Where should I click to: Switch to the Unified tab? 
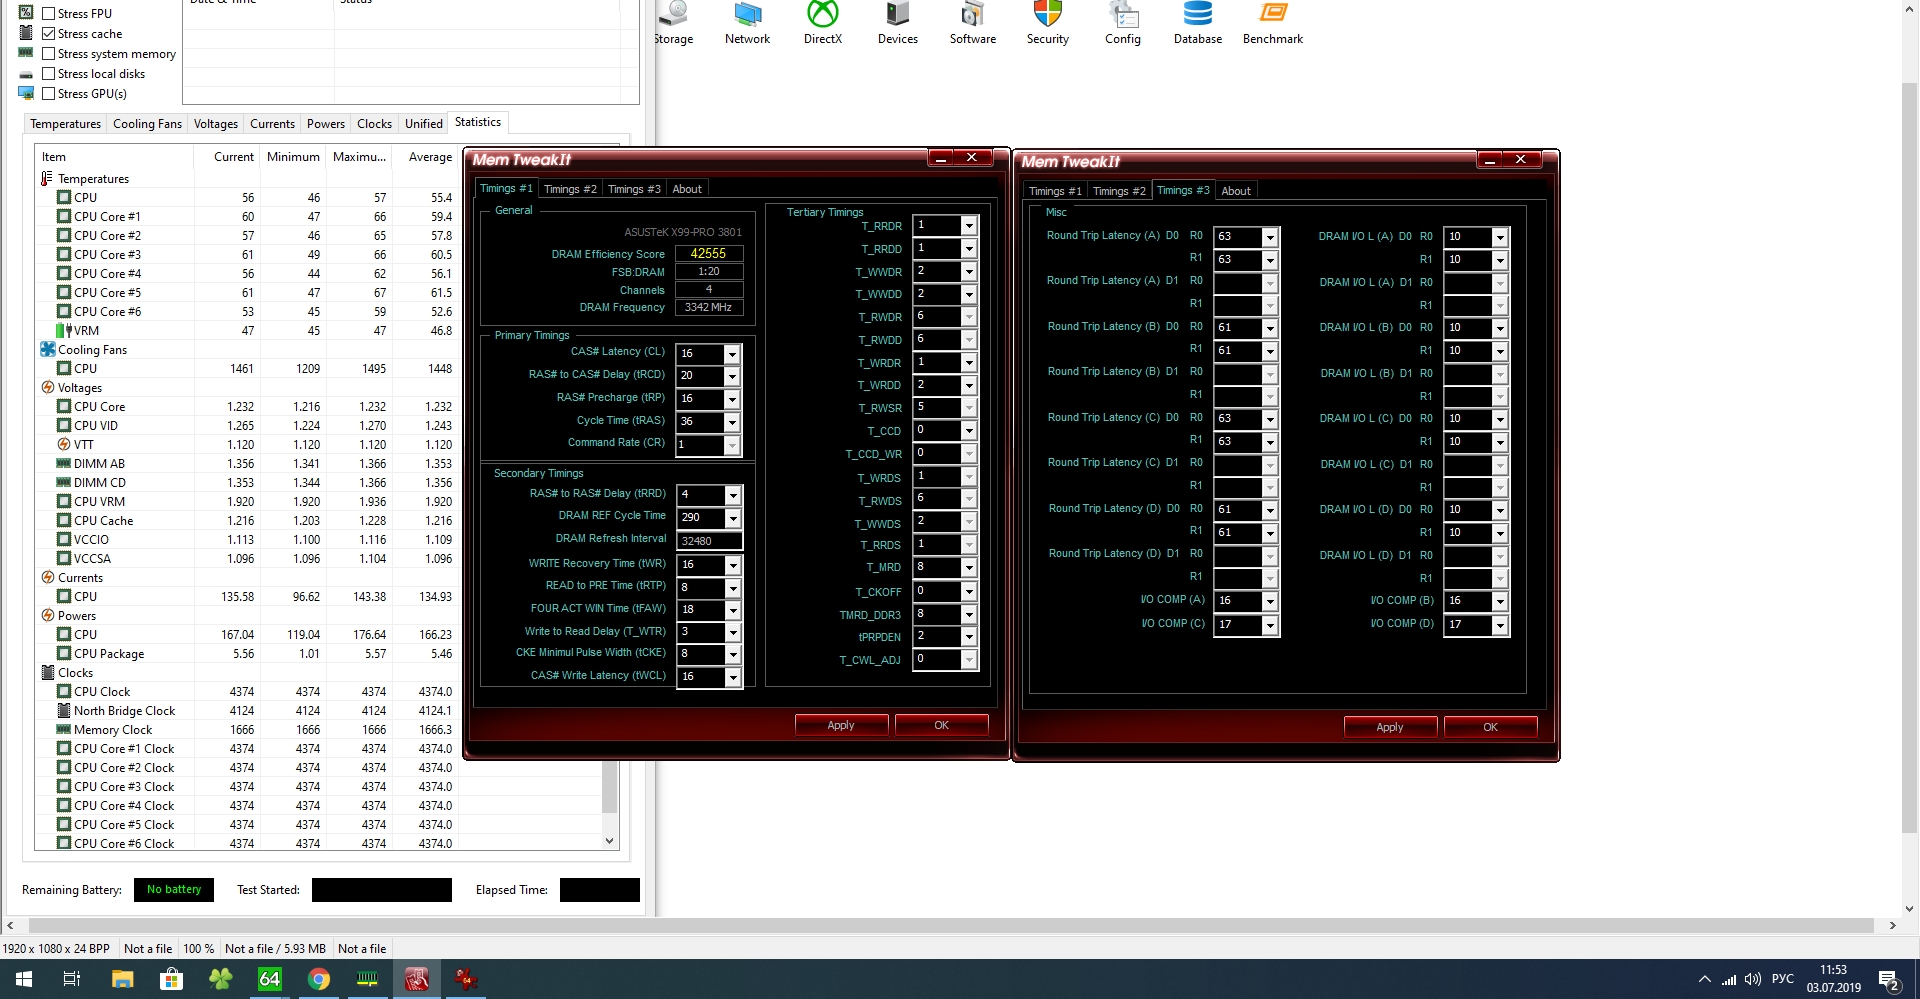coord(423,124)
